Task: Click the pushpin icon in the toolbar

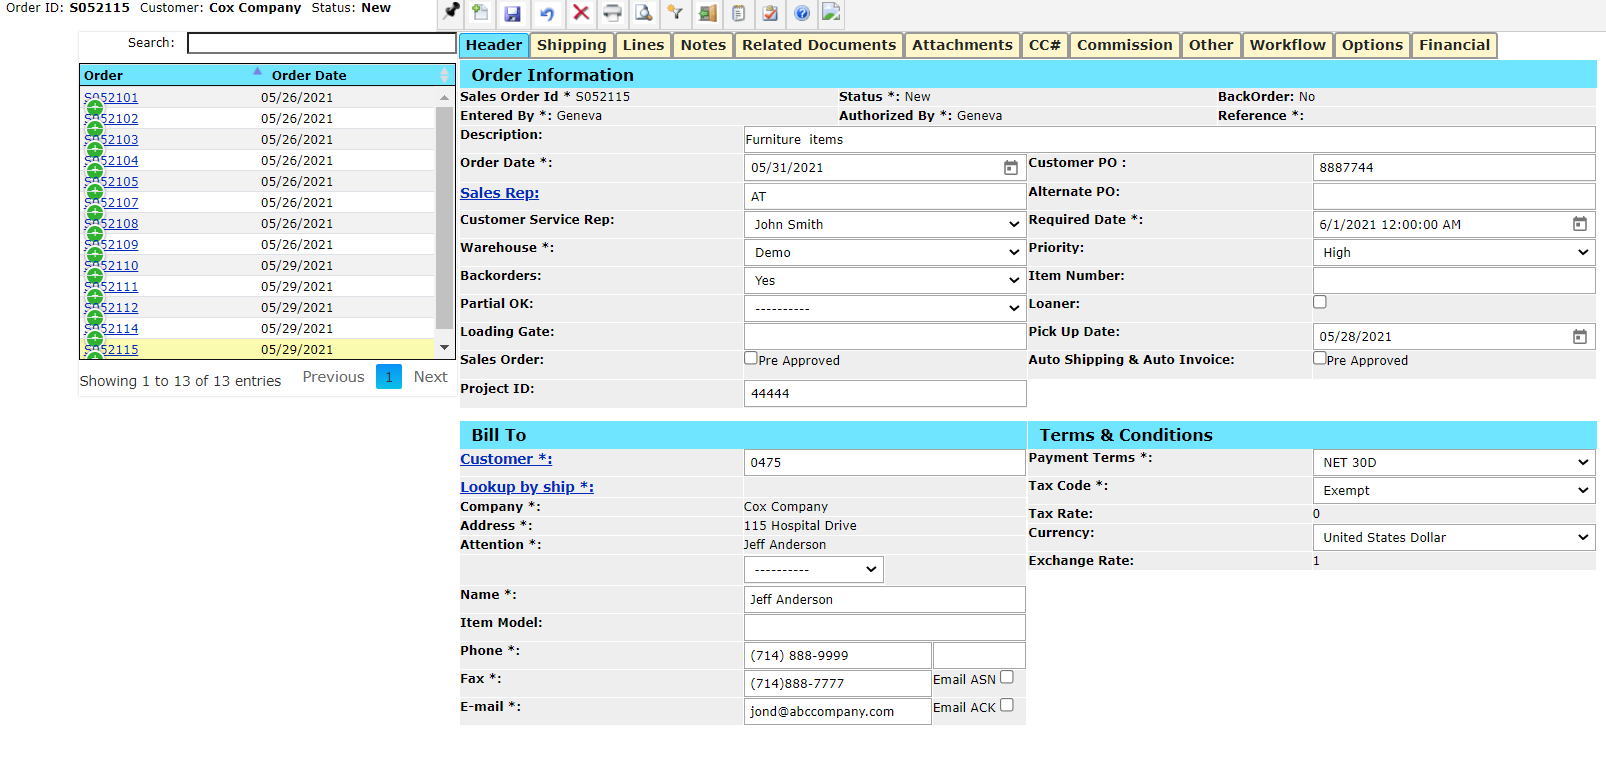Action: tap(452, 12)
